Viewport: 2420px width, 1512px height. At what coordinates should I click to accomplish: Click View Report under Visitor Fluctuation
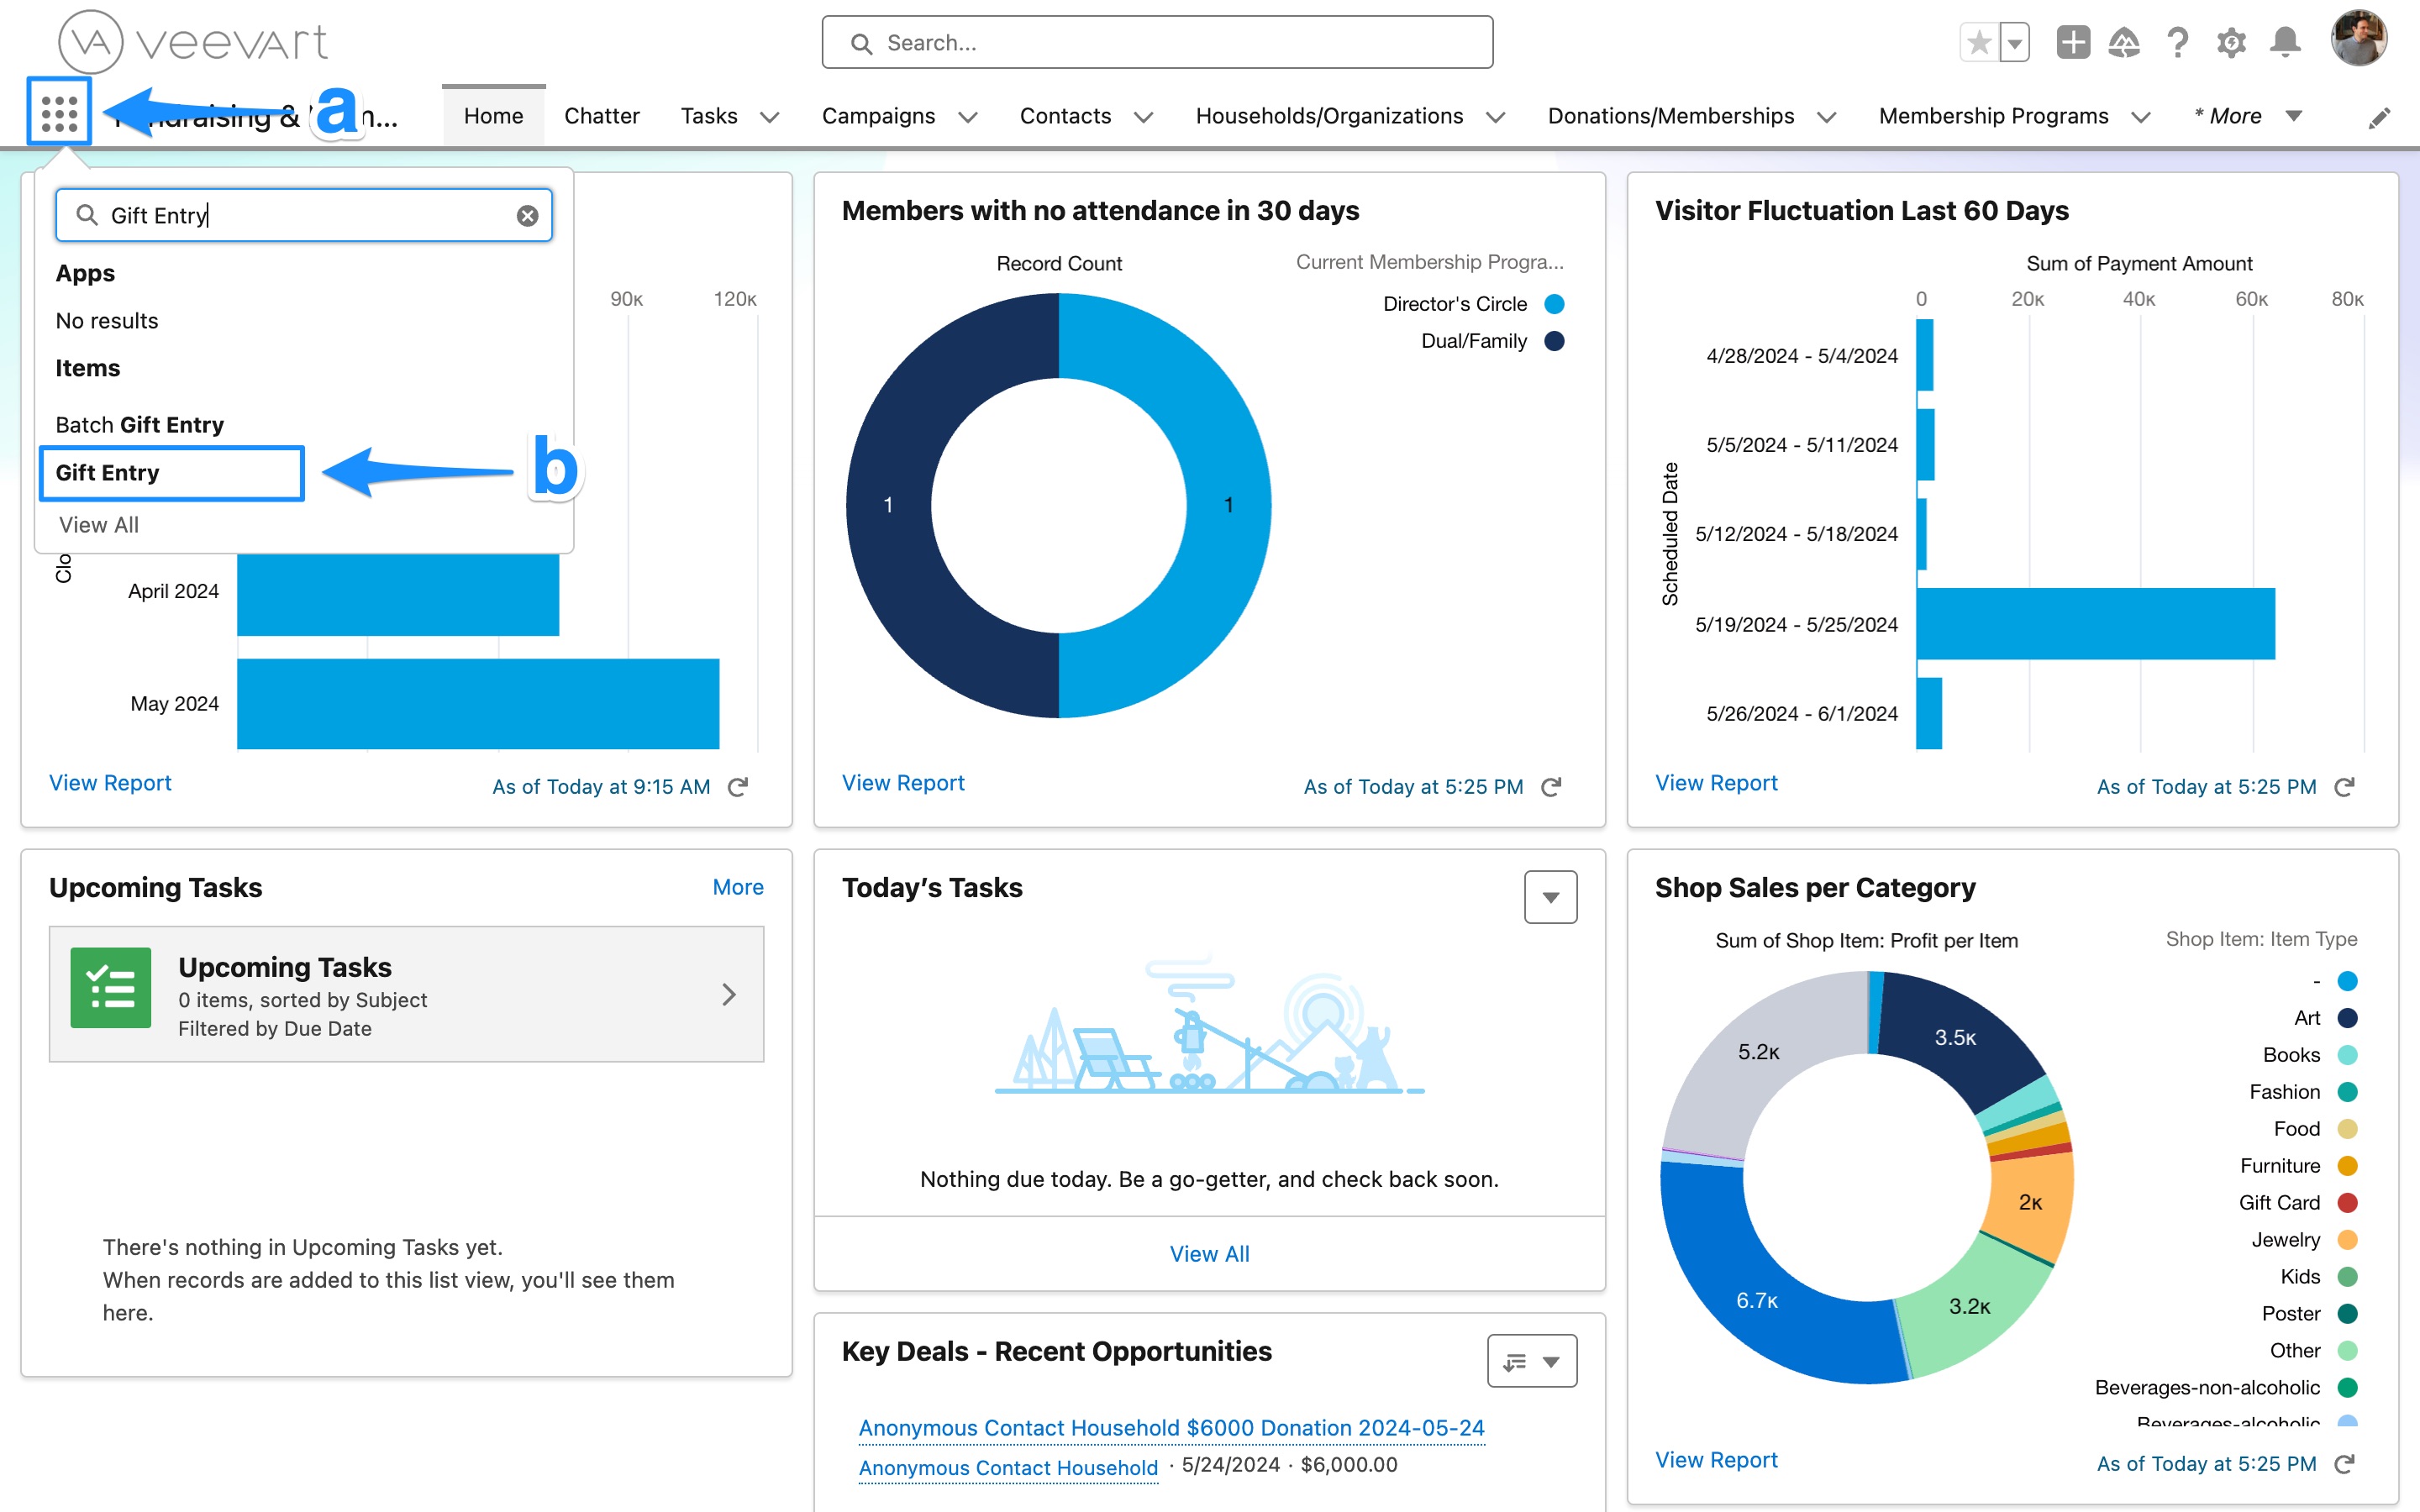1715,783
